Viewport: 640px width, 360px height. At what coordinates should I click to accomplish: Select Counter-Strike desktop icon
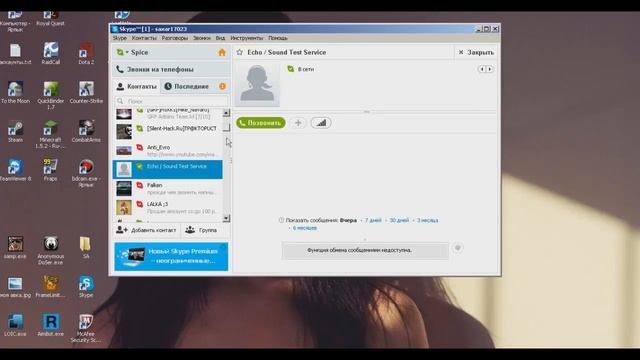86,92
